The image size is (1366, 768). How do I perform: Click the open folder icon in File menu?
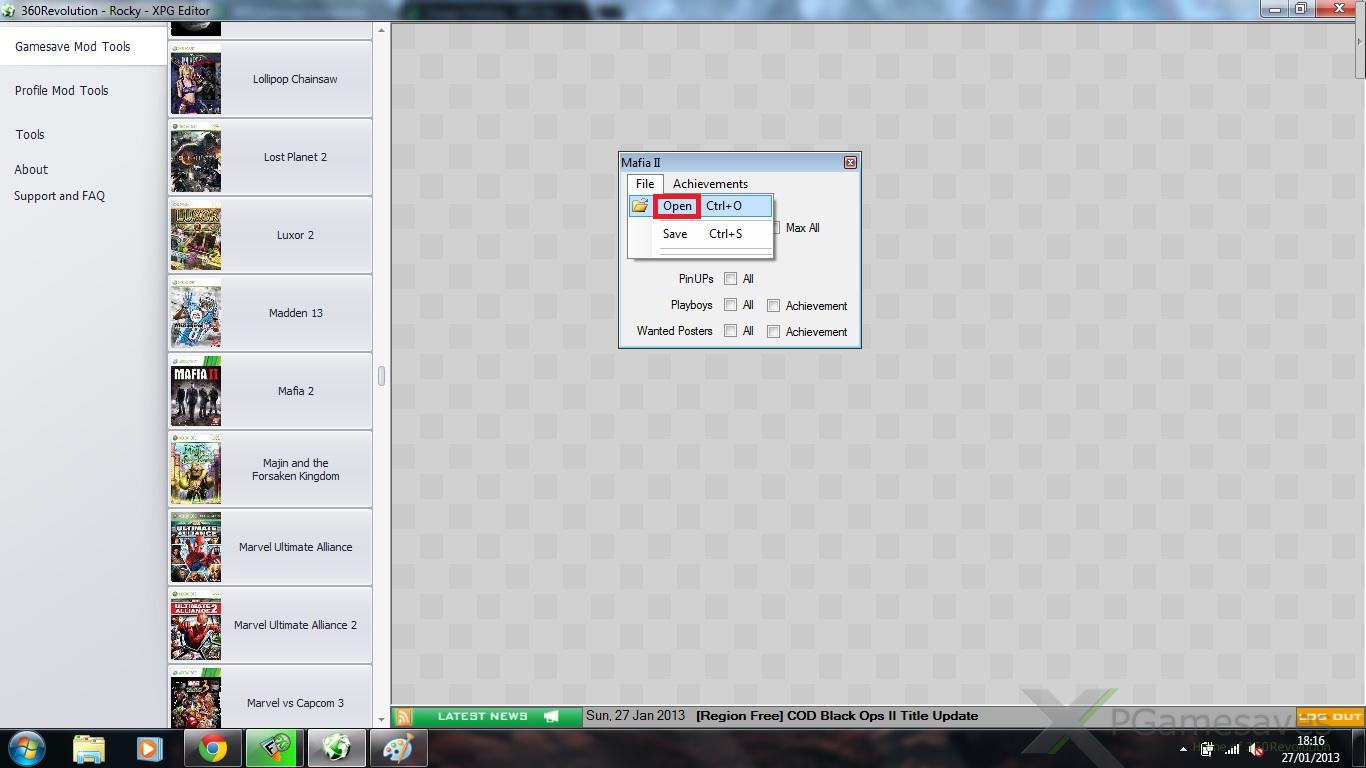click(639, 206)
